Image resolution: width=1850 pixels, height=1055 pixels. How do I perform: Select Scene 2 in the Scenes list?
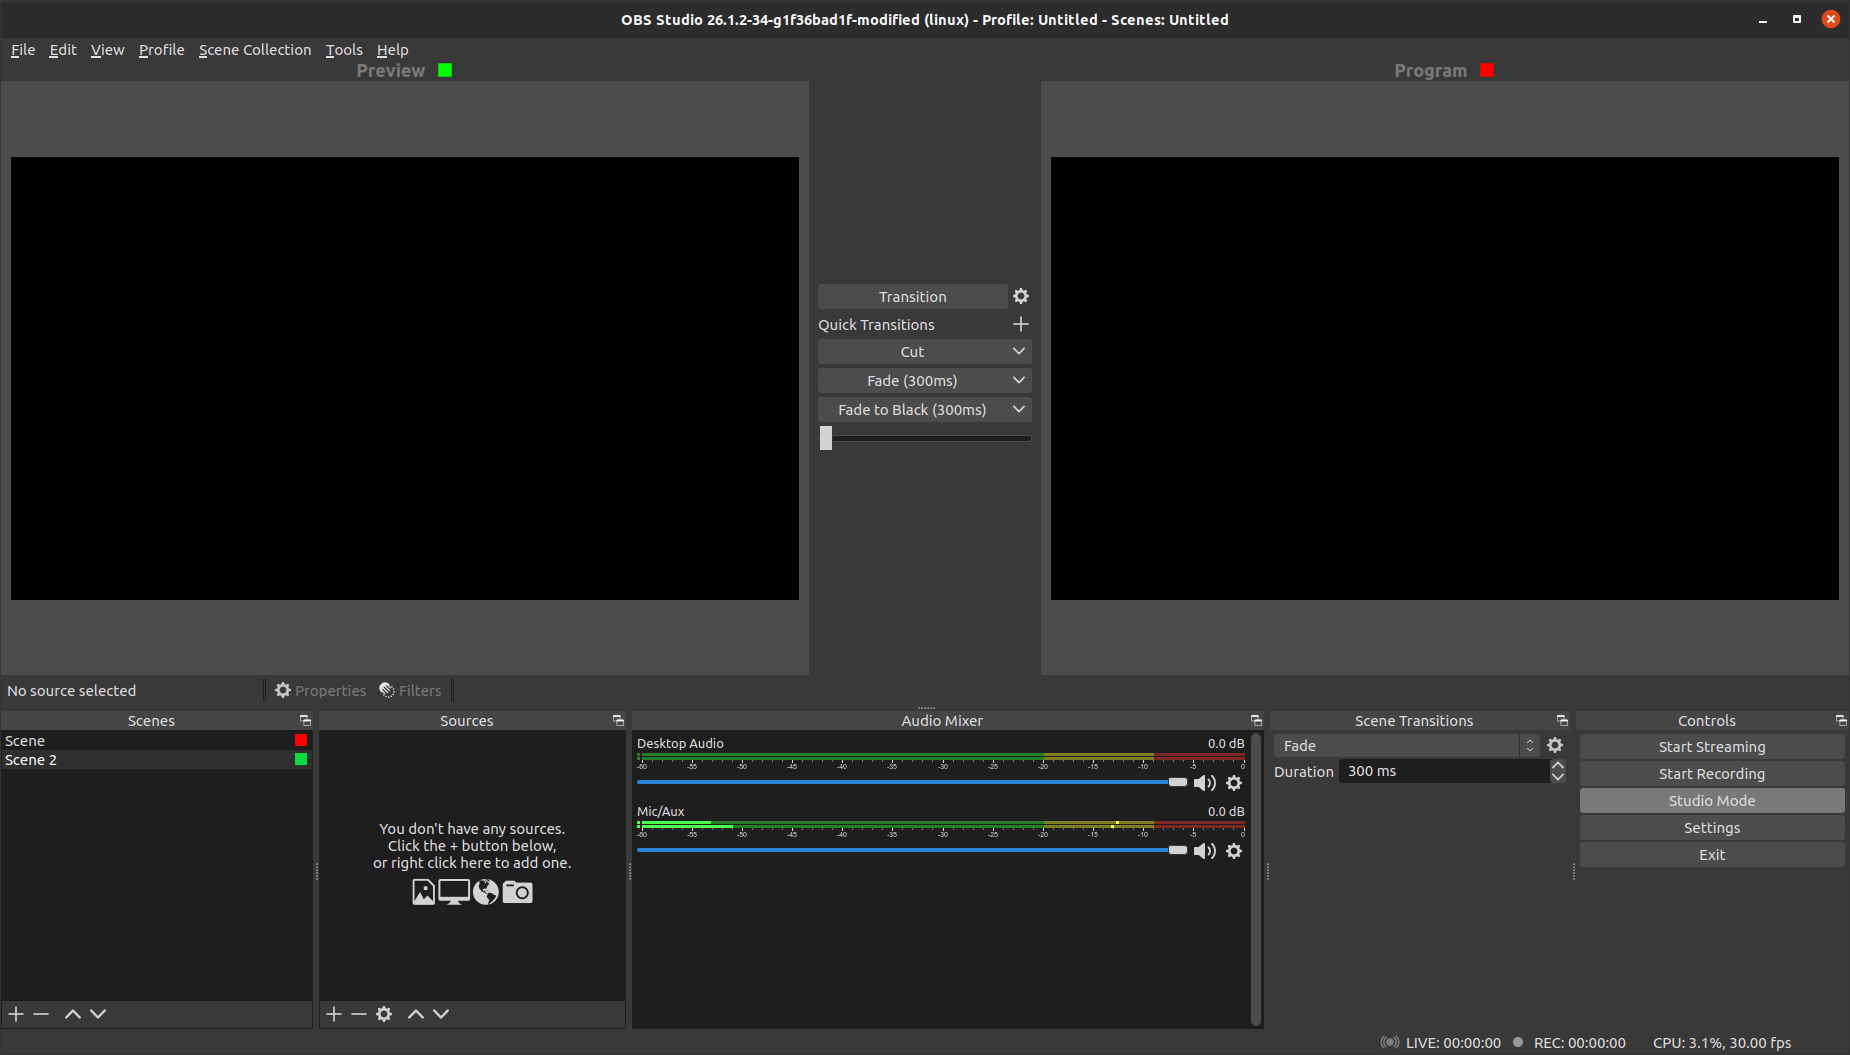tap(32, 759)
